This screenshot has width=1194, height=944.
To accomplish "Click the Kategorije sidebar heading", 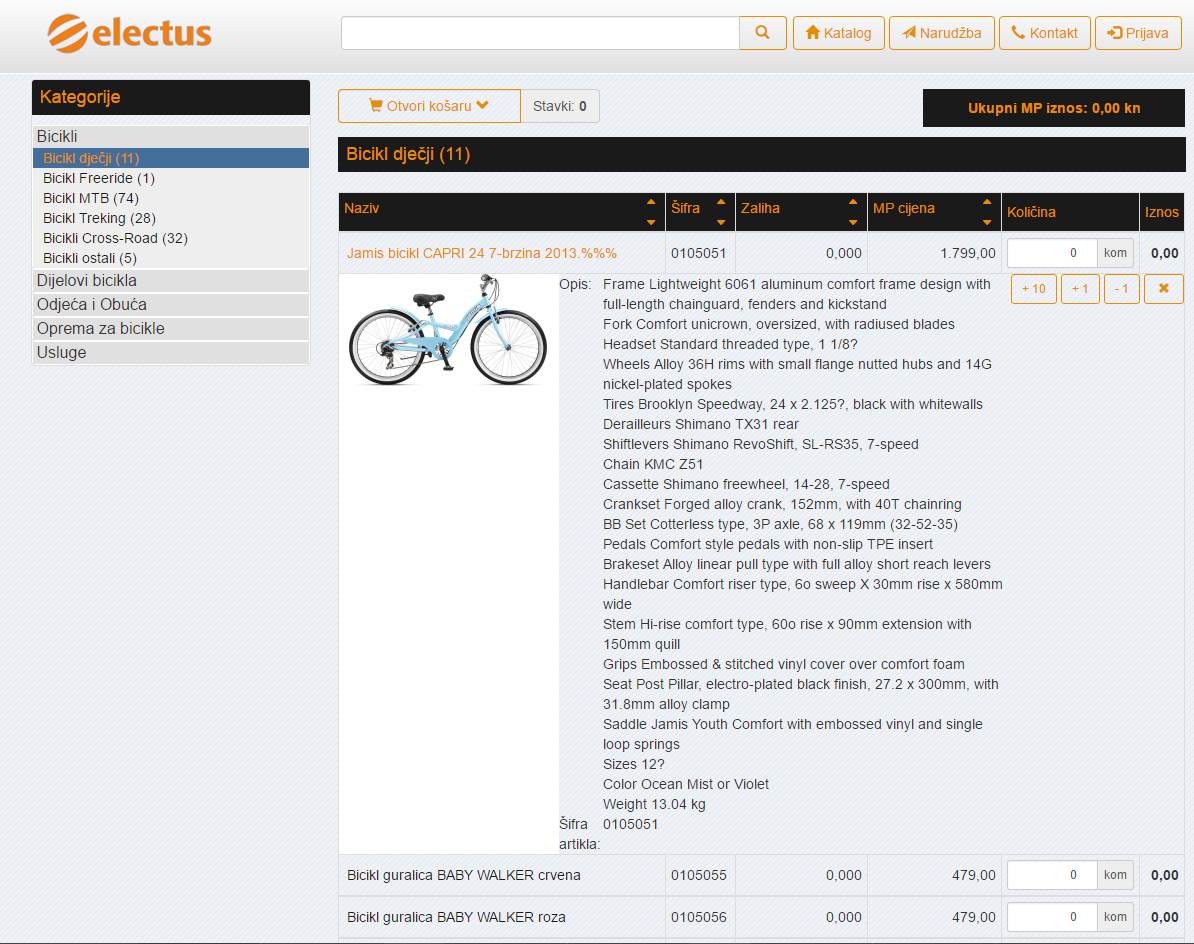I will coord(171,97).
